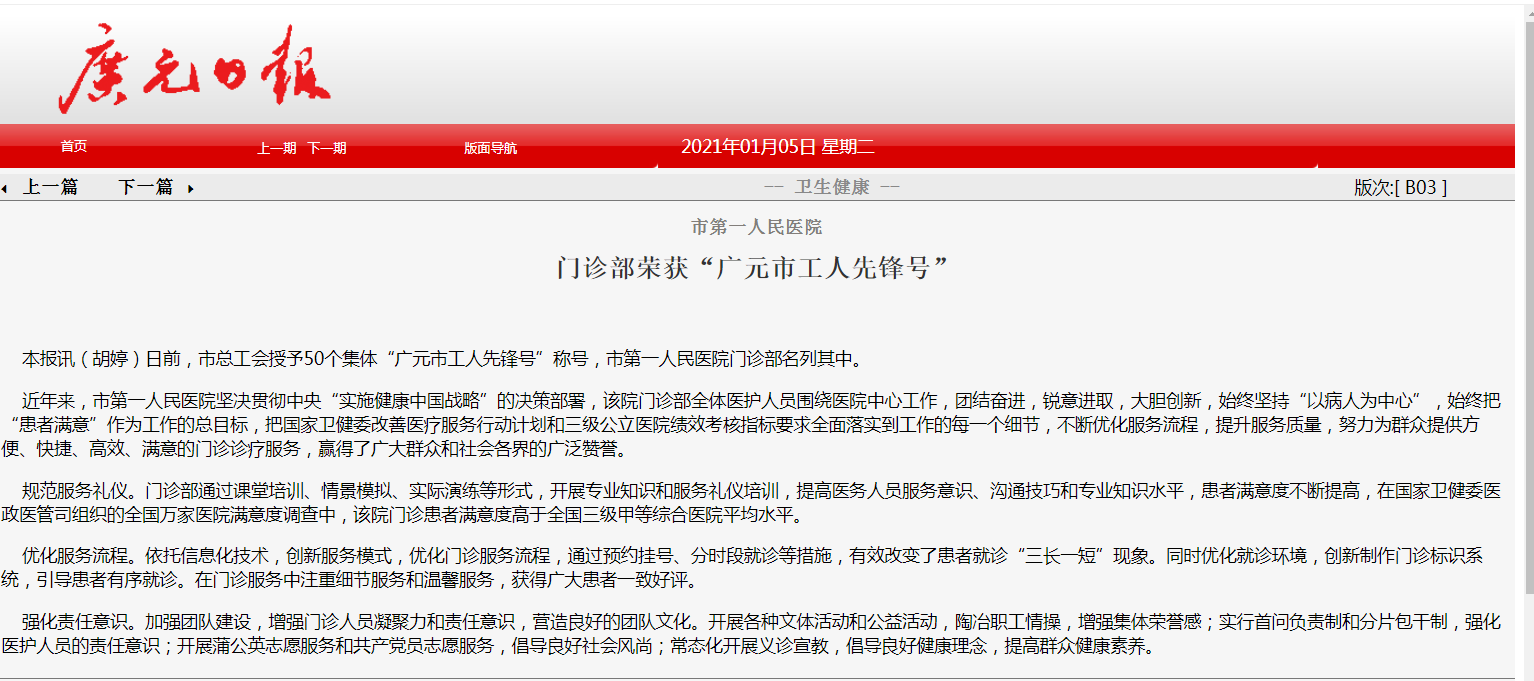Click the left arrow beside 上一篇
Screen dimensions: 1534x681
(x=5, y=188)
